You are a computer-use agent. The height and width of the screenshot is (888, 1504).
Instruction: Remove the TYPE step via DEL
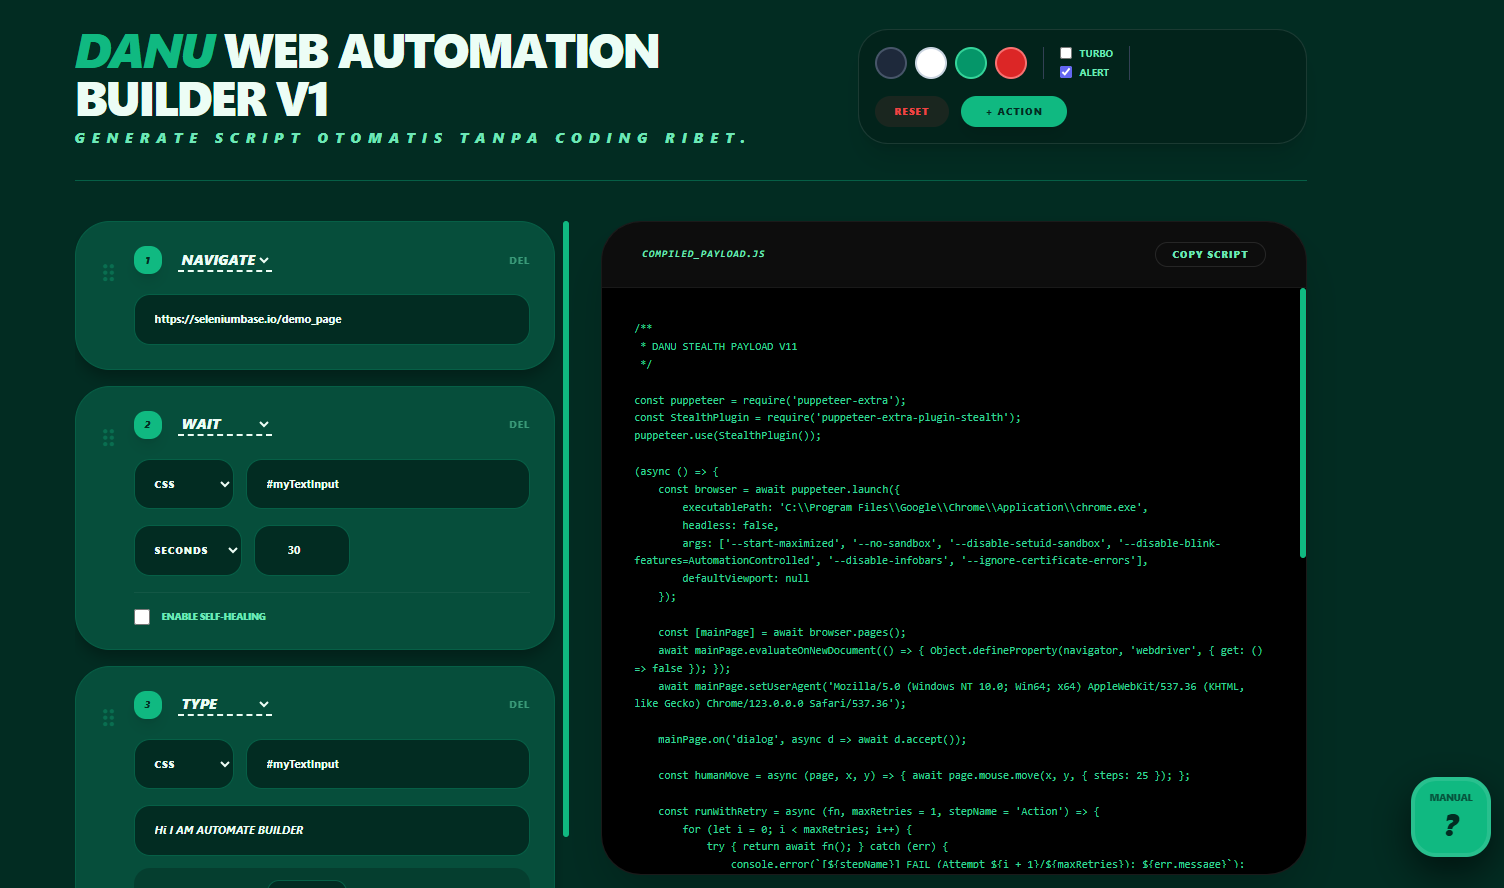click(x=519, y=705)
